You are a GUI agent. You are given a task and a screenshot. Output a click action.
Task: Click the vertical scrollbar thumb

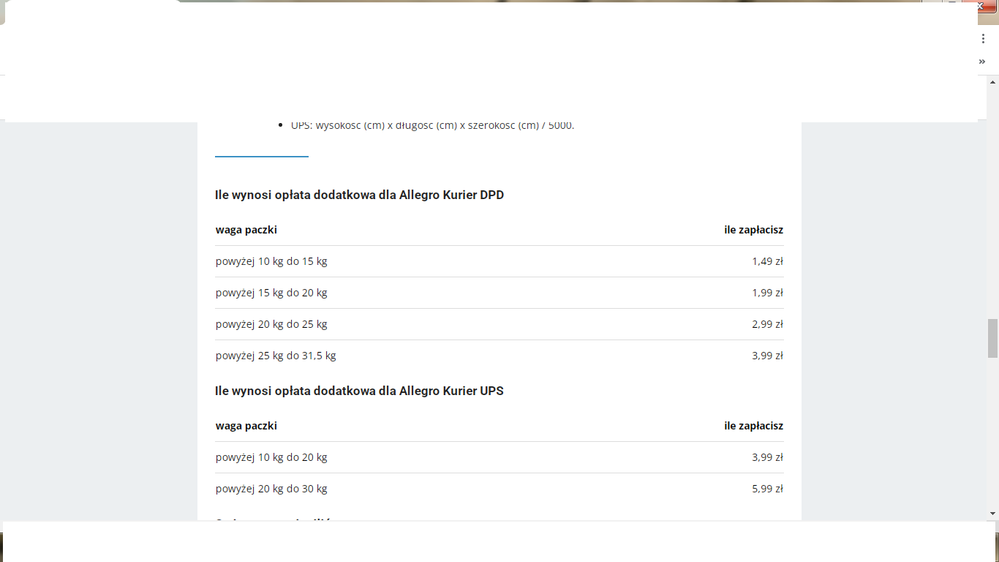993,338
